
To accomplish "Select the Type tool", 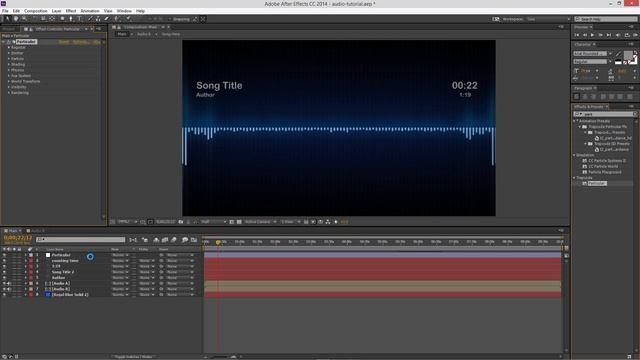I will tap(80, 19).
